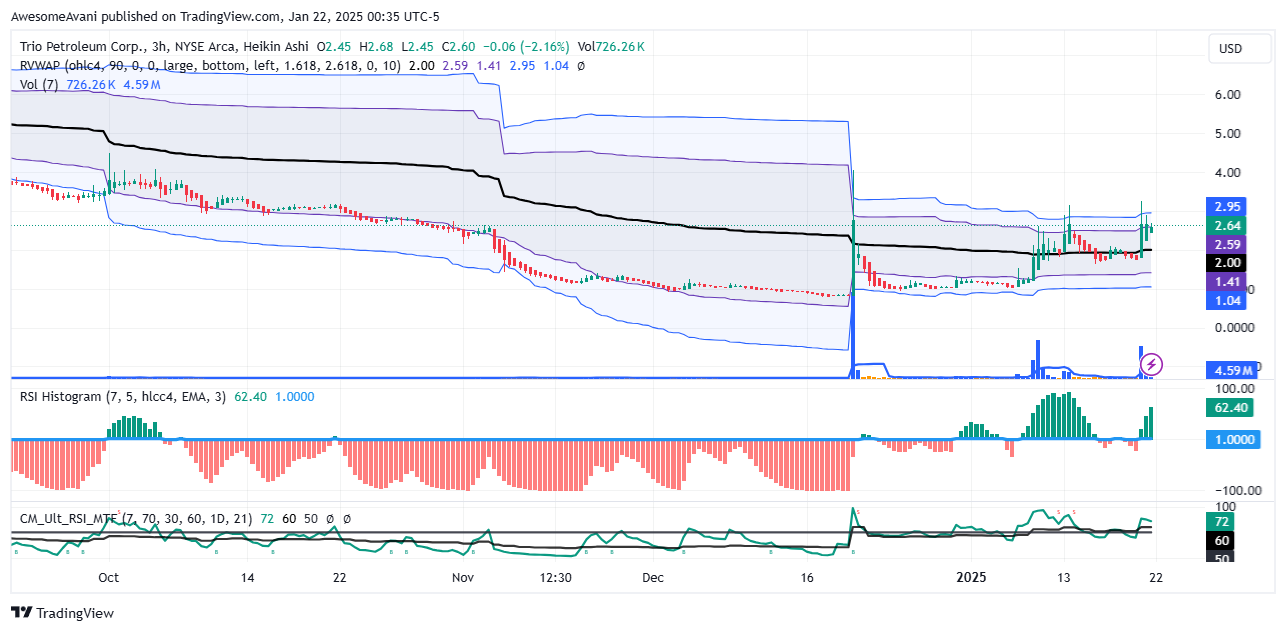The width and height of the screenshot is (1286, 632).
Task: Click the Nov label on time axis
Action: (x=461, y=578)
